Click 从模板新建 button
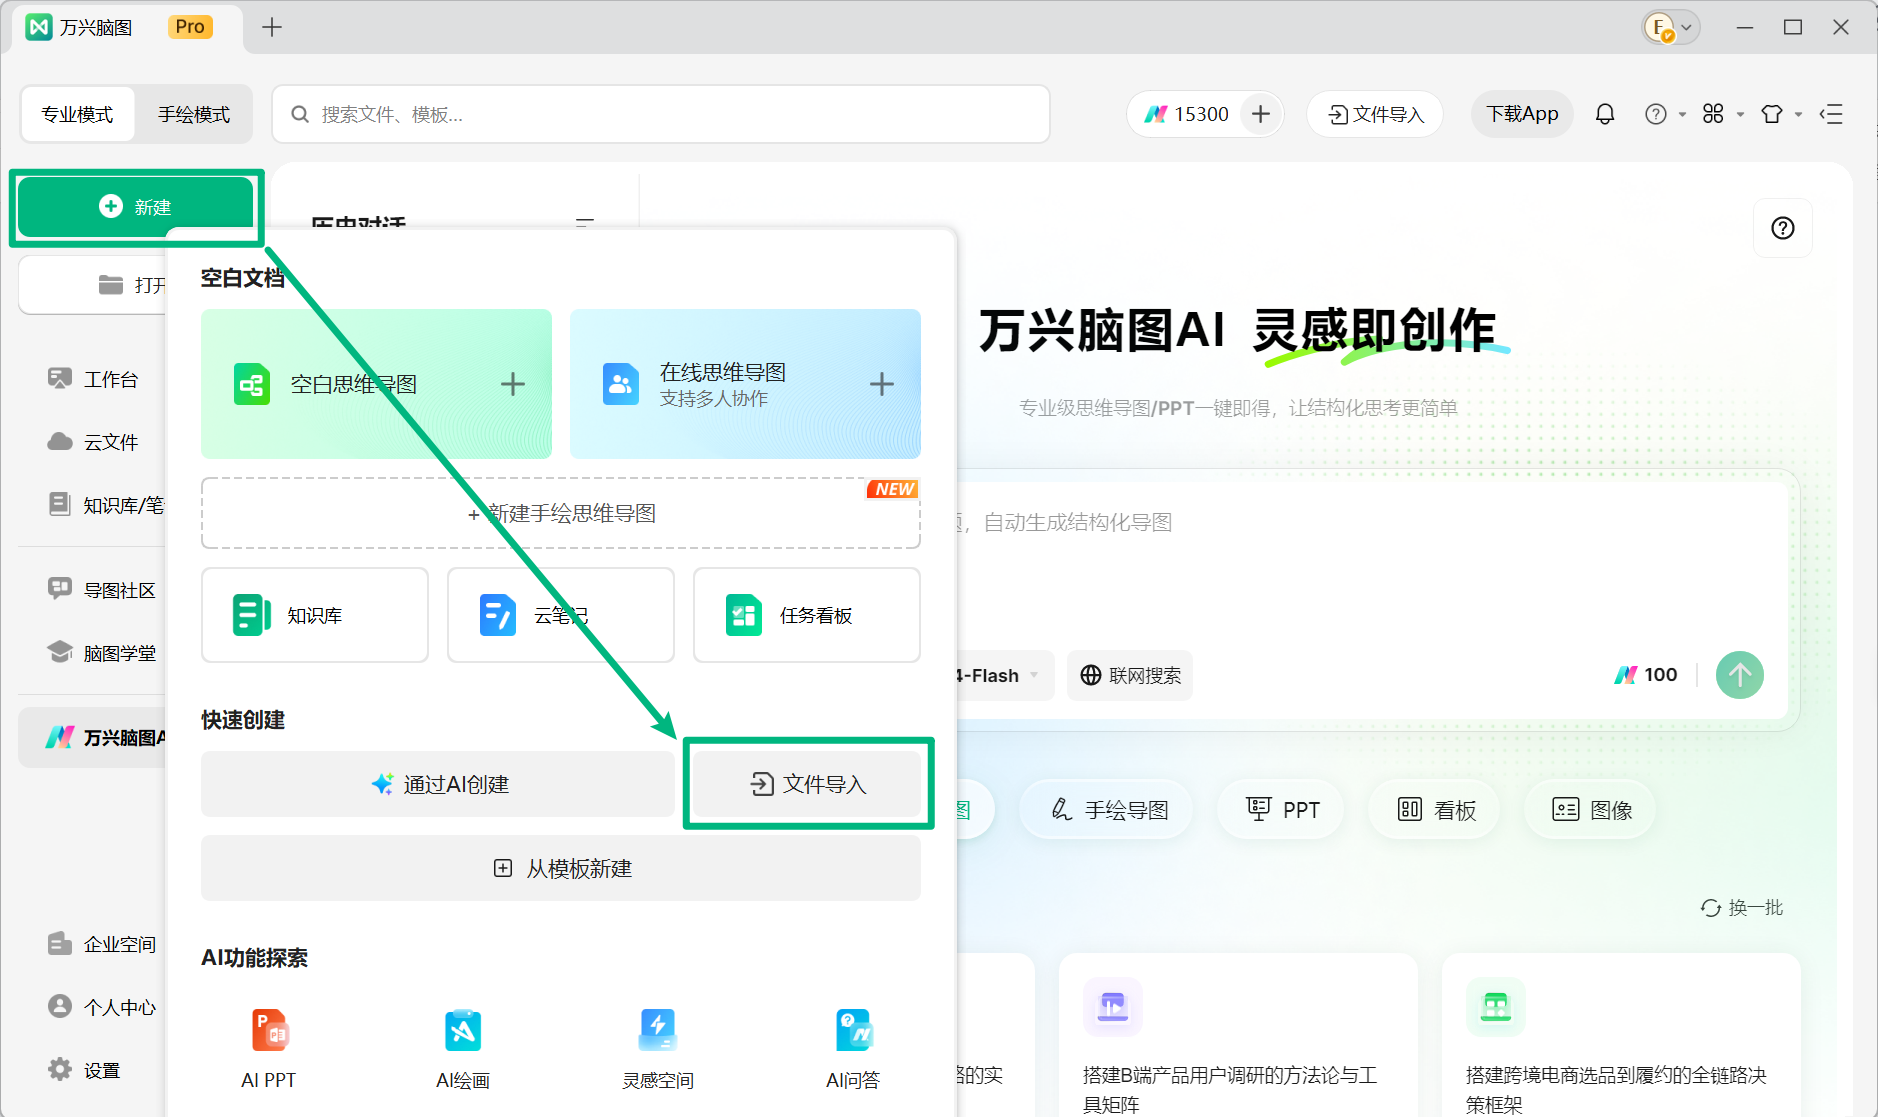Image resolution: width=1878 pixels, height=1117 pixels. [x=561, y=868]
